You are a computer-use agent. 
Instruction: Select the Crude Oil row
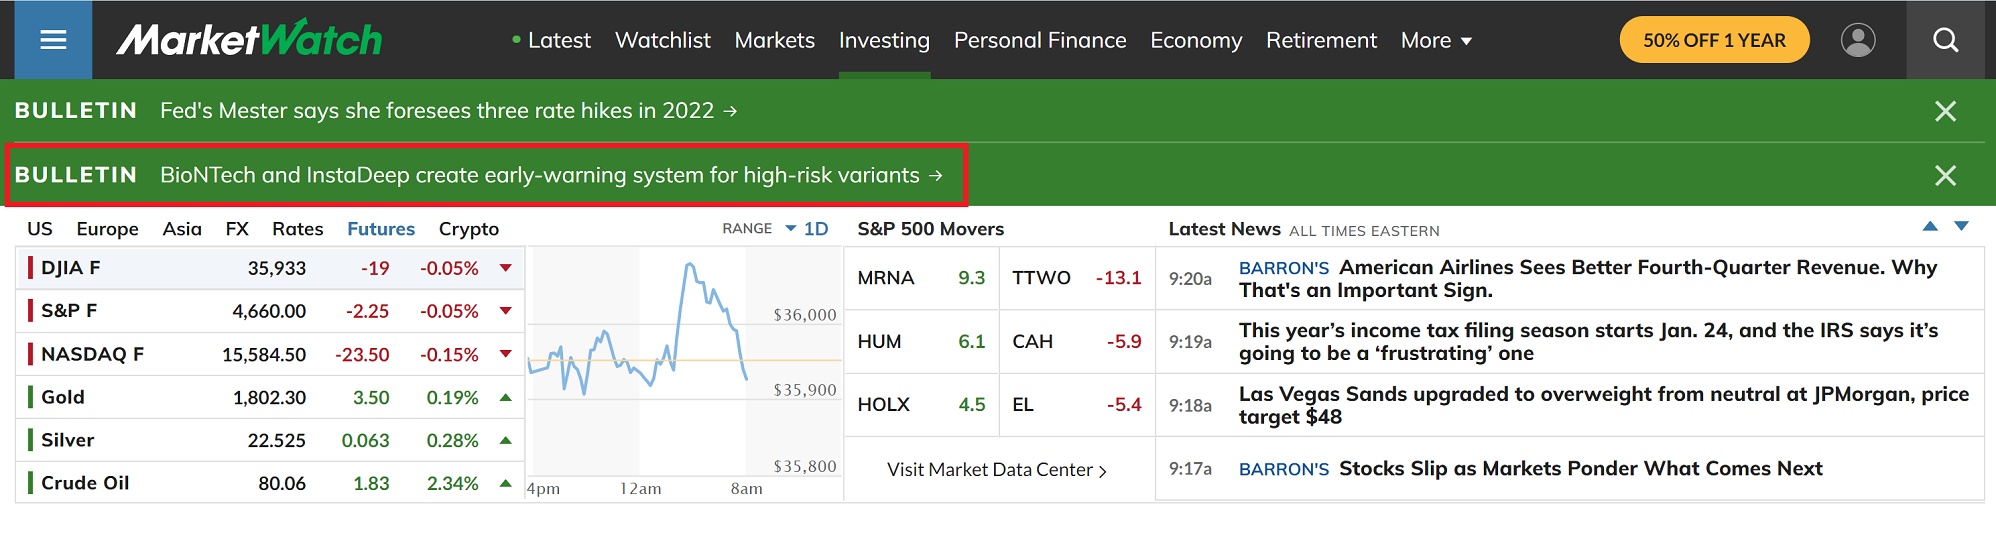270,483
